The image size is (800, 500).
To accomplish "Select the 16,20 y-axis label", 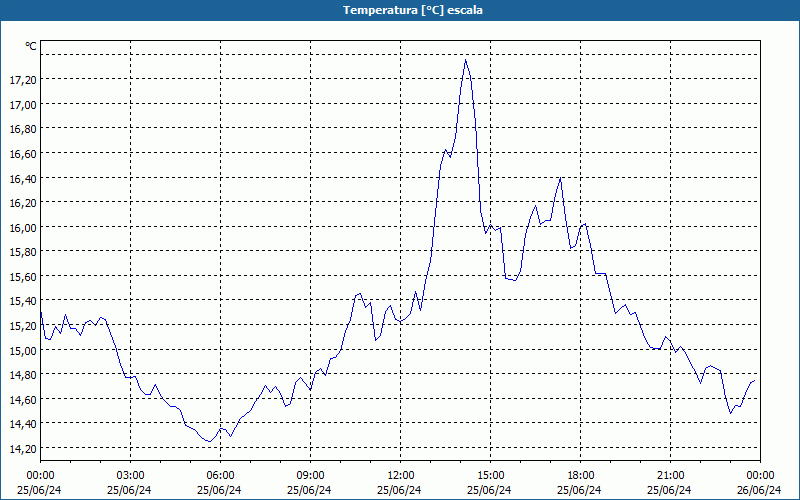I will pyautogui.click(x=23, y=203).
